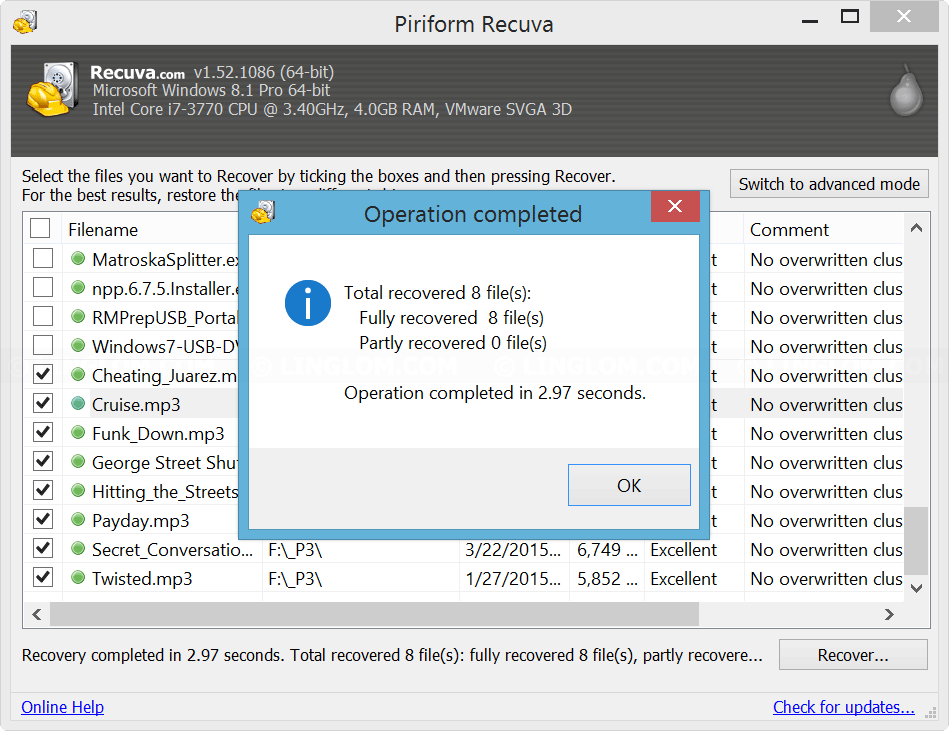This screenshot has width=949, height=731.
Task: Click Switch to advanced mode button
Action: coord(829,184)
